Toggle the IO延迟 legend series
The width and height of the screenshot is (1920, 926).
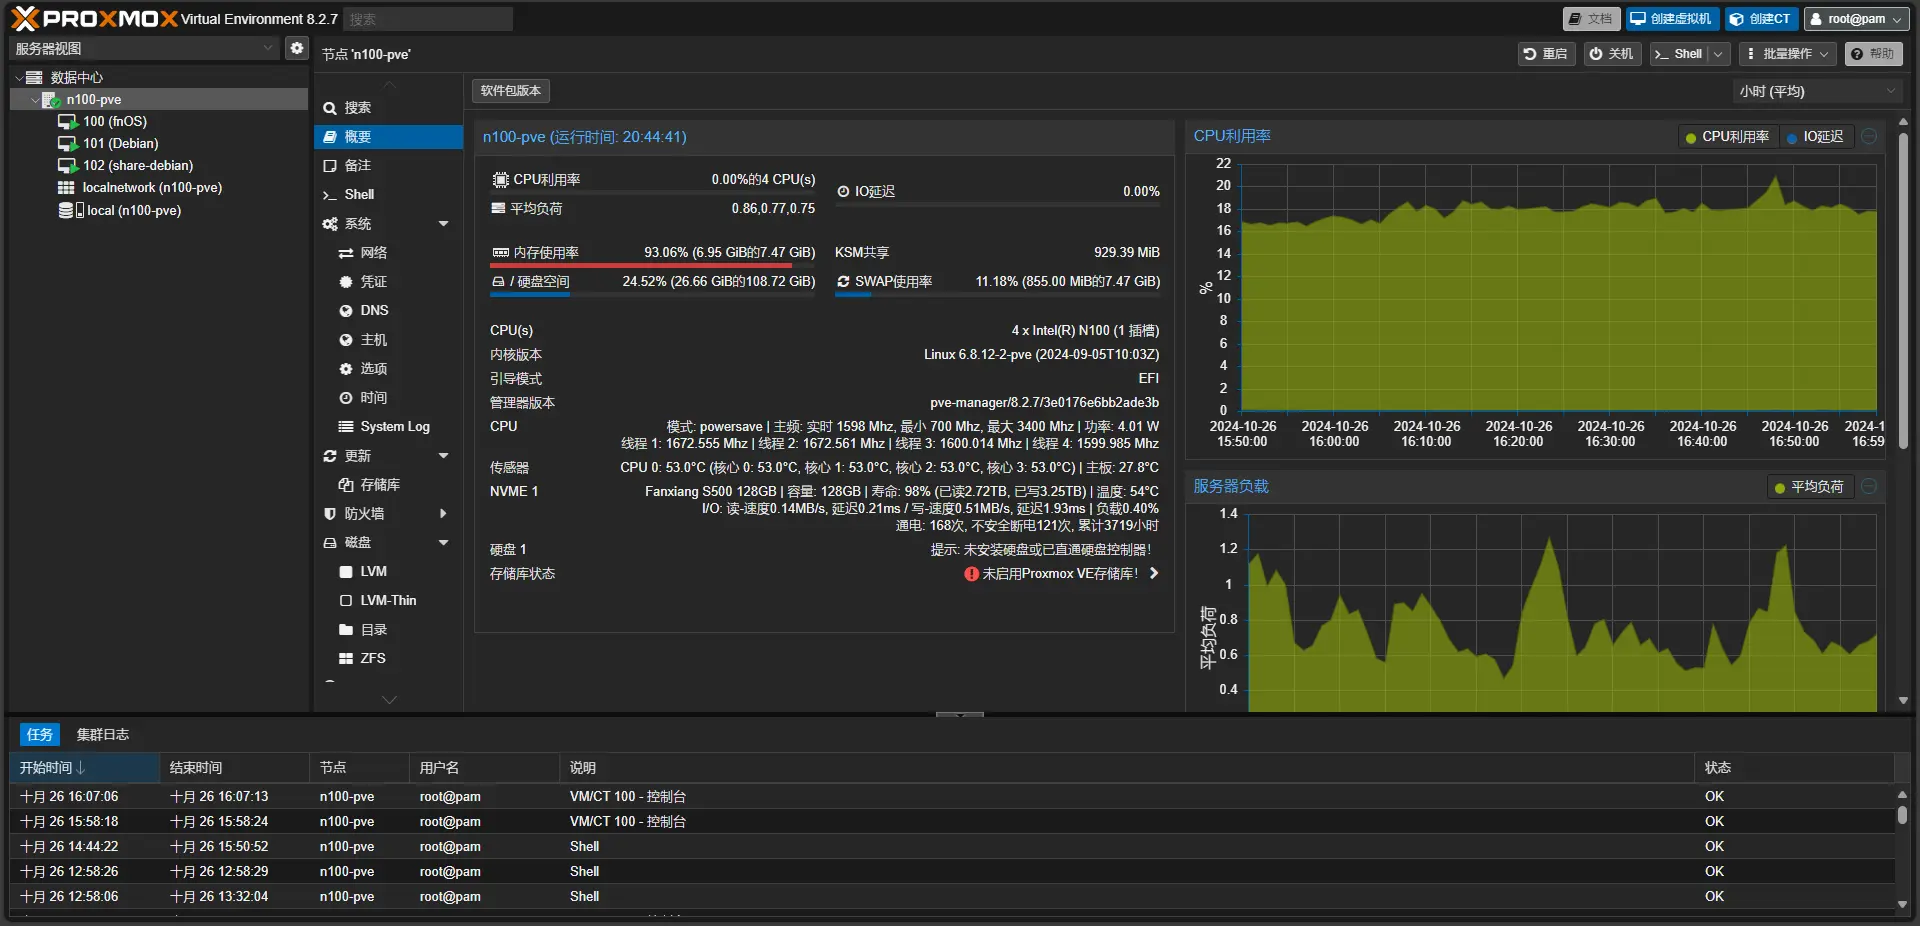[1815, 137]
